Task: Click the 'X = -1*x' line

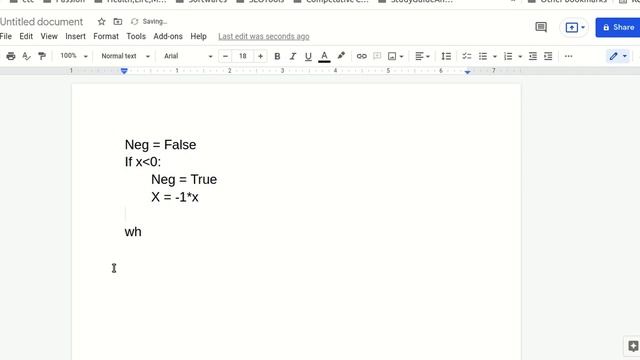Action: (x=175, y=197)
